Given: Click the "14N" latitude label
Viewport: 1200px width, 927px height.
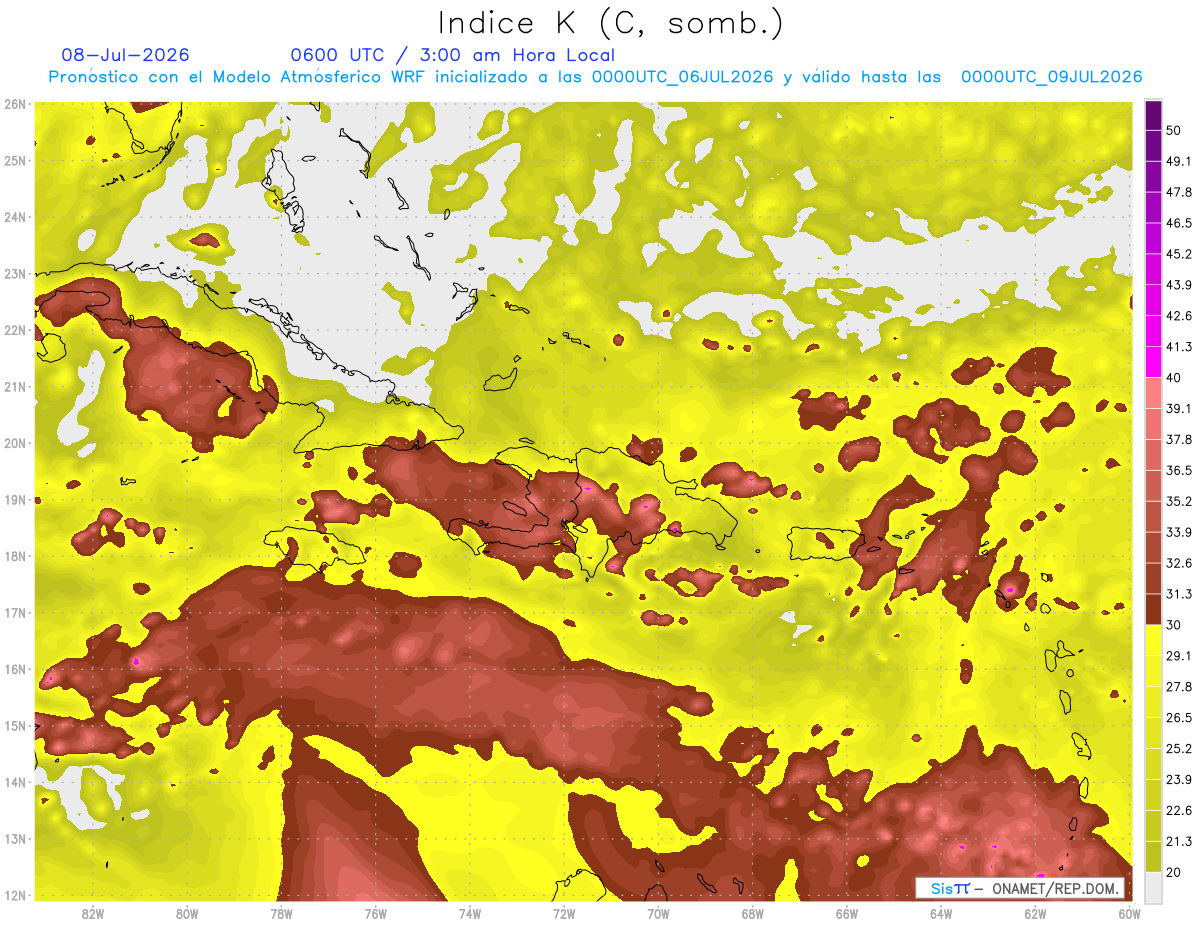Looking at the screenshot, I should coord(14,782).
